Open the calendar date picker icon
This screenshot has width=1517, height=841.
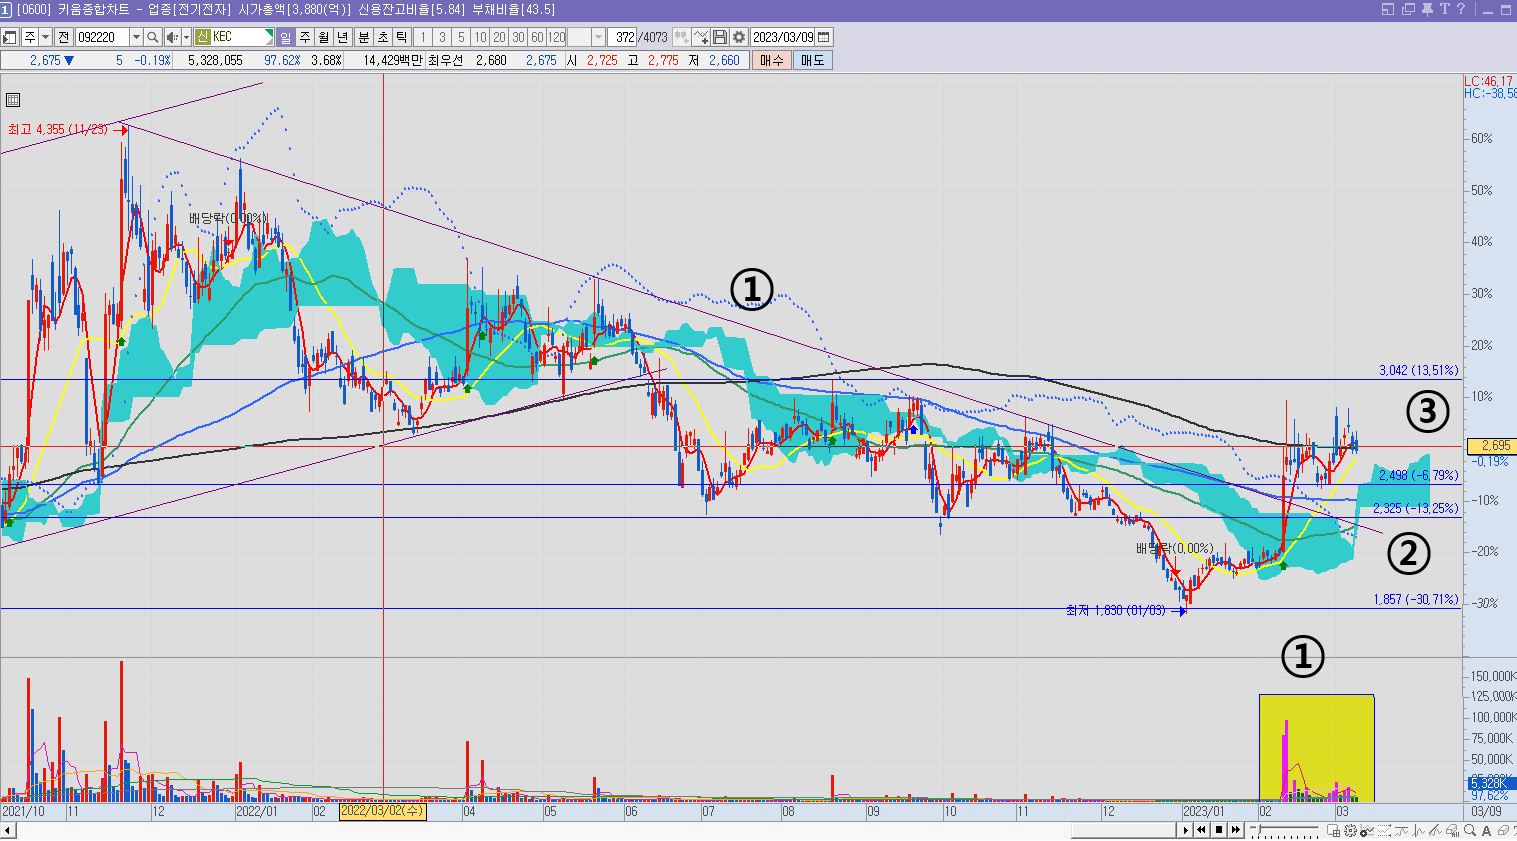click(824, 37)
